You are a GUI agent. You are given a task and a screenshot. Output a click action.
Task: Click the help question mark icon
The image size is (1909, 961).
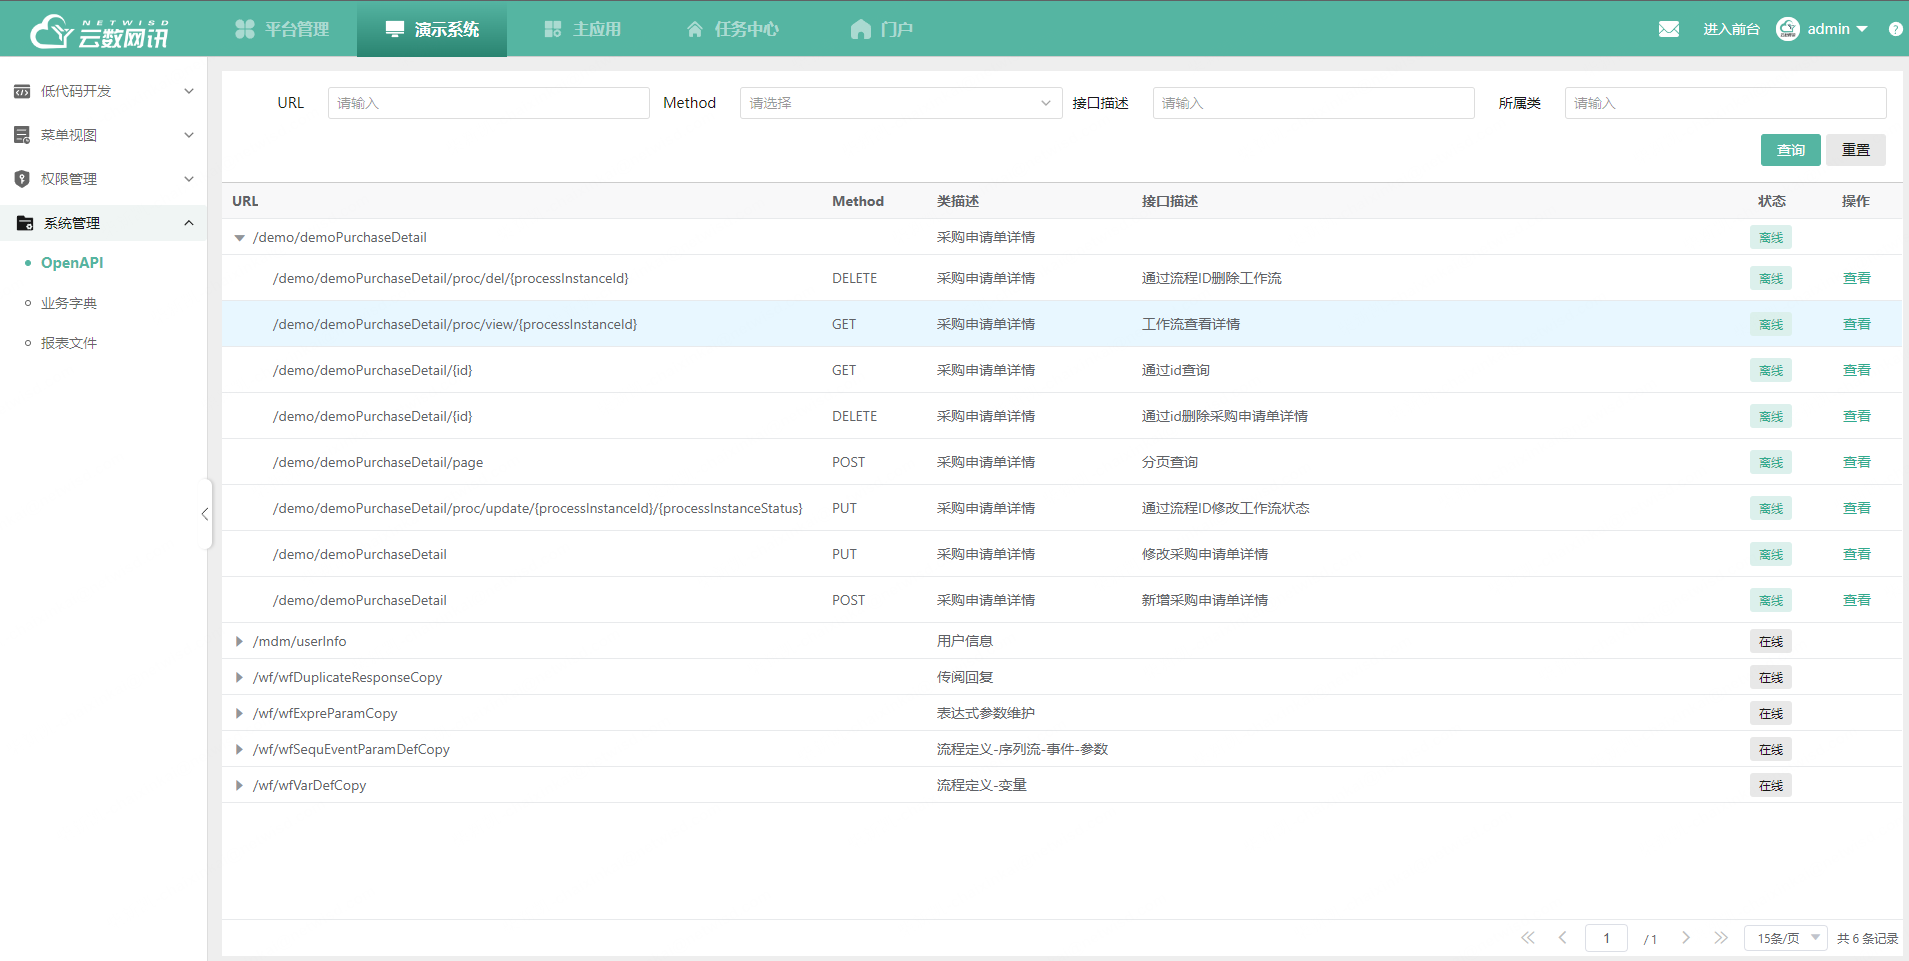(1895, 28)
